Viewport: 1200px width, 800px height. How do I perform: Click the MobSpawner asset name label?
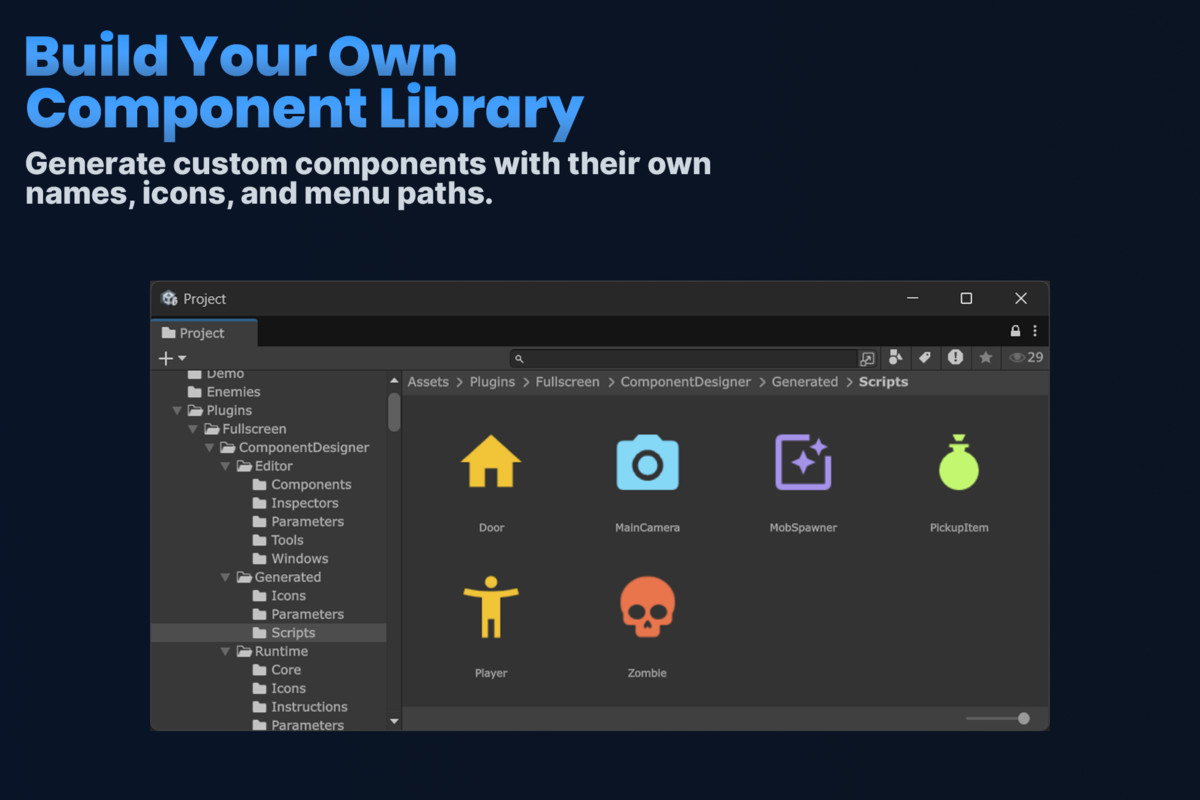coord(803,528)
